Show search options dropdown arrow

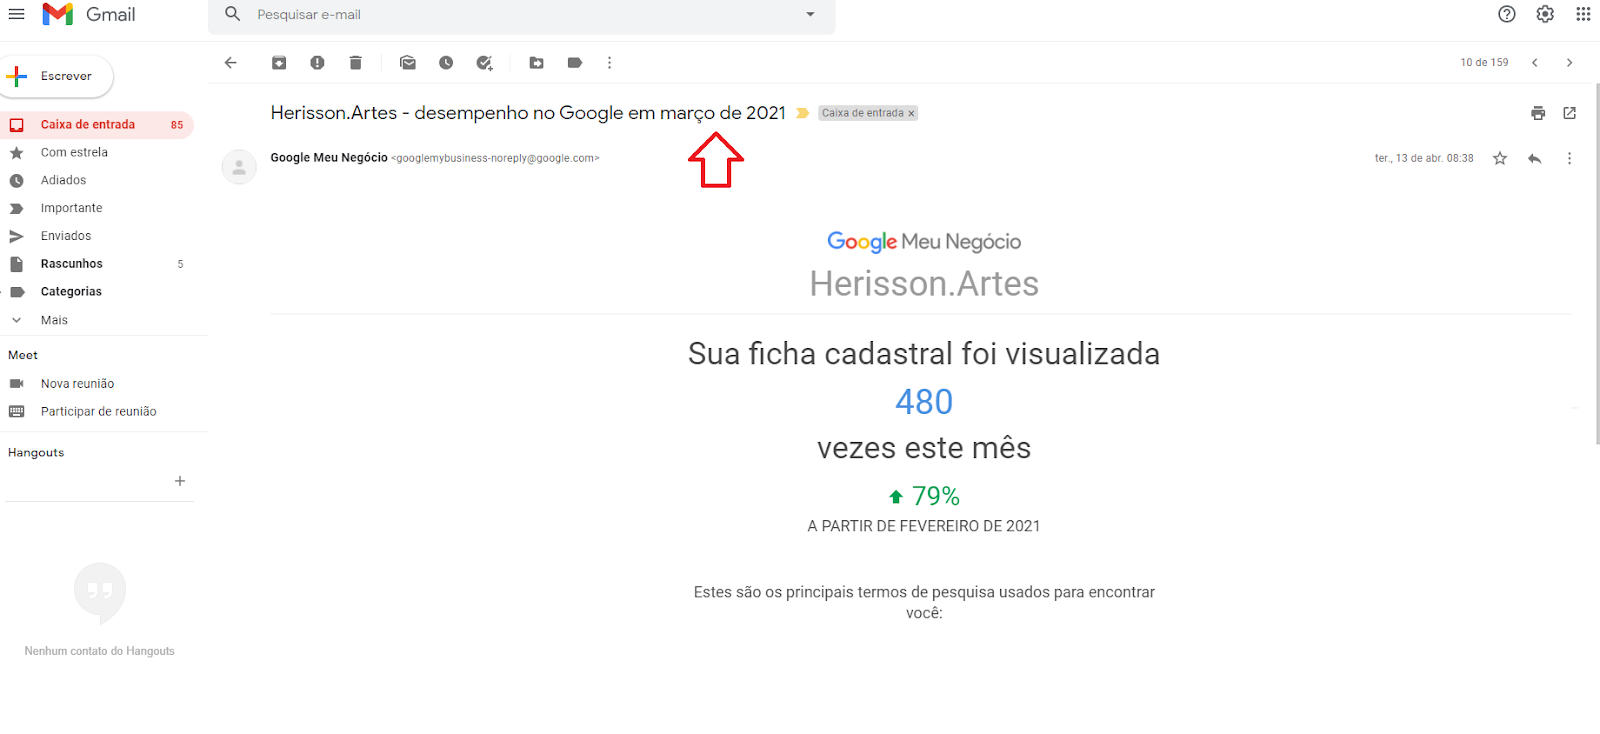click(x=810, y=14)
